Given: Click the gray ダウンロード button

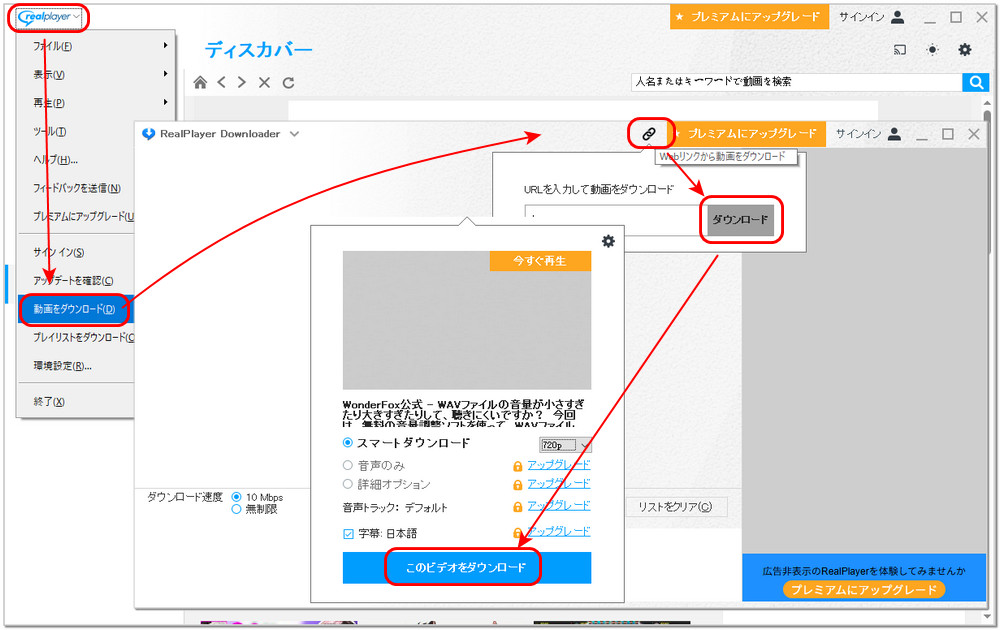Looking at the screenshot, I should pyautogui.click(x=740, y=219).
